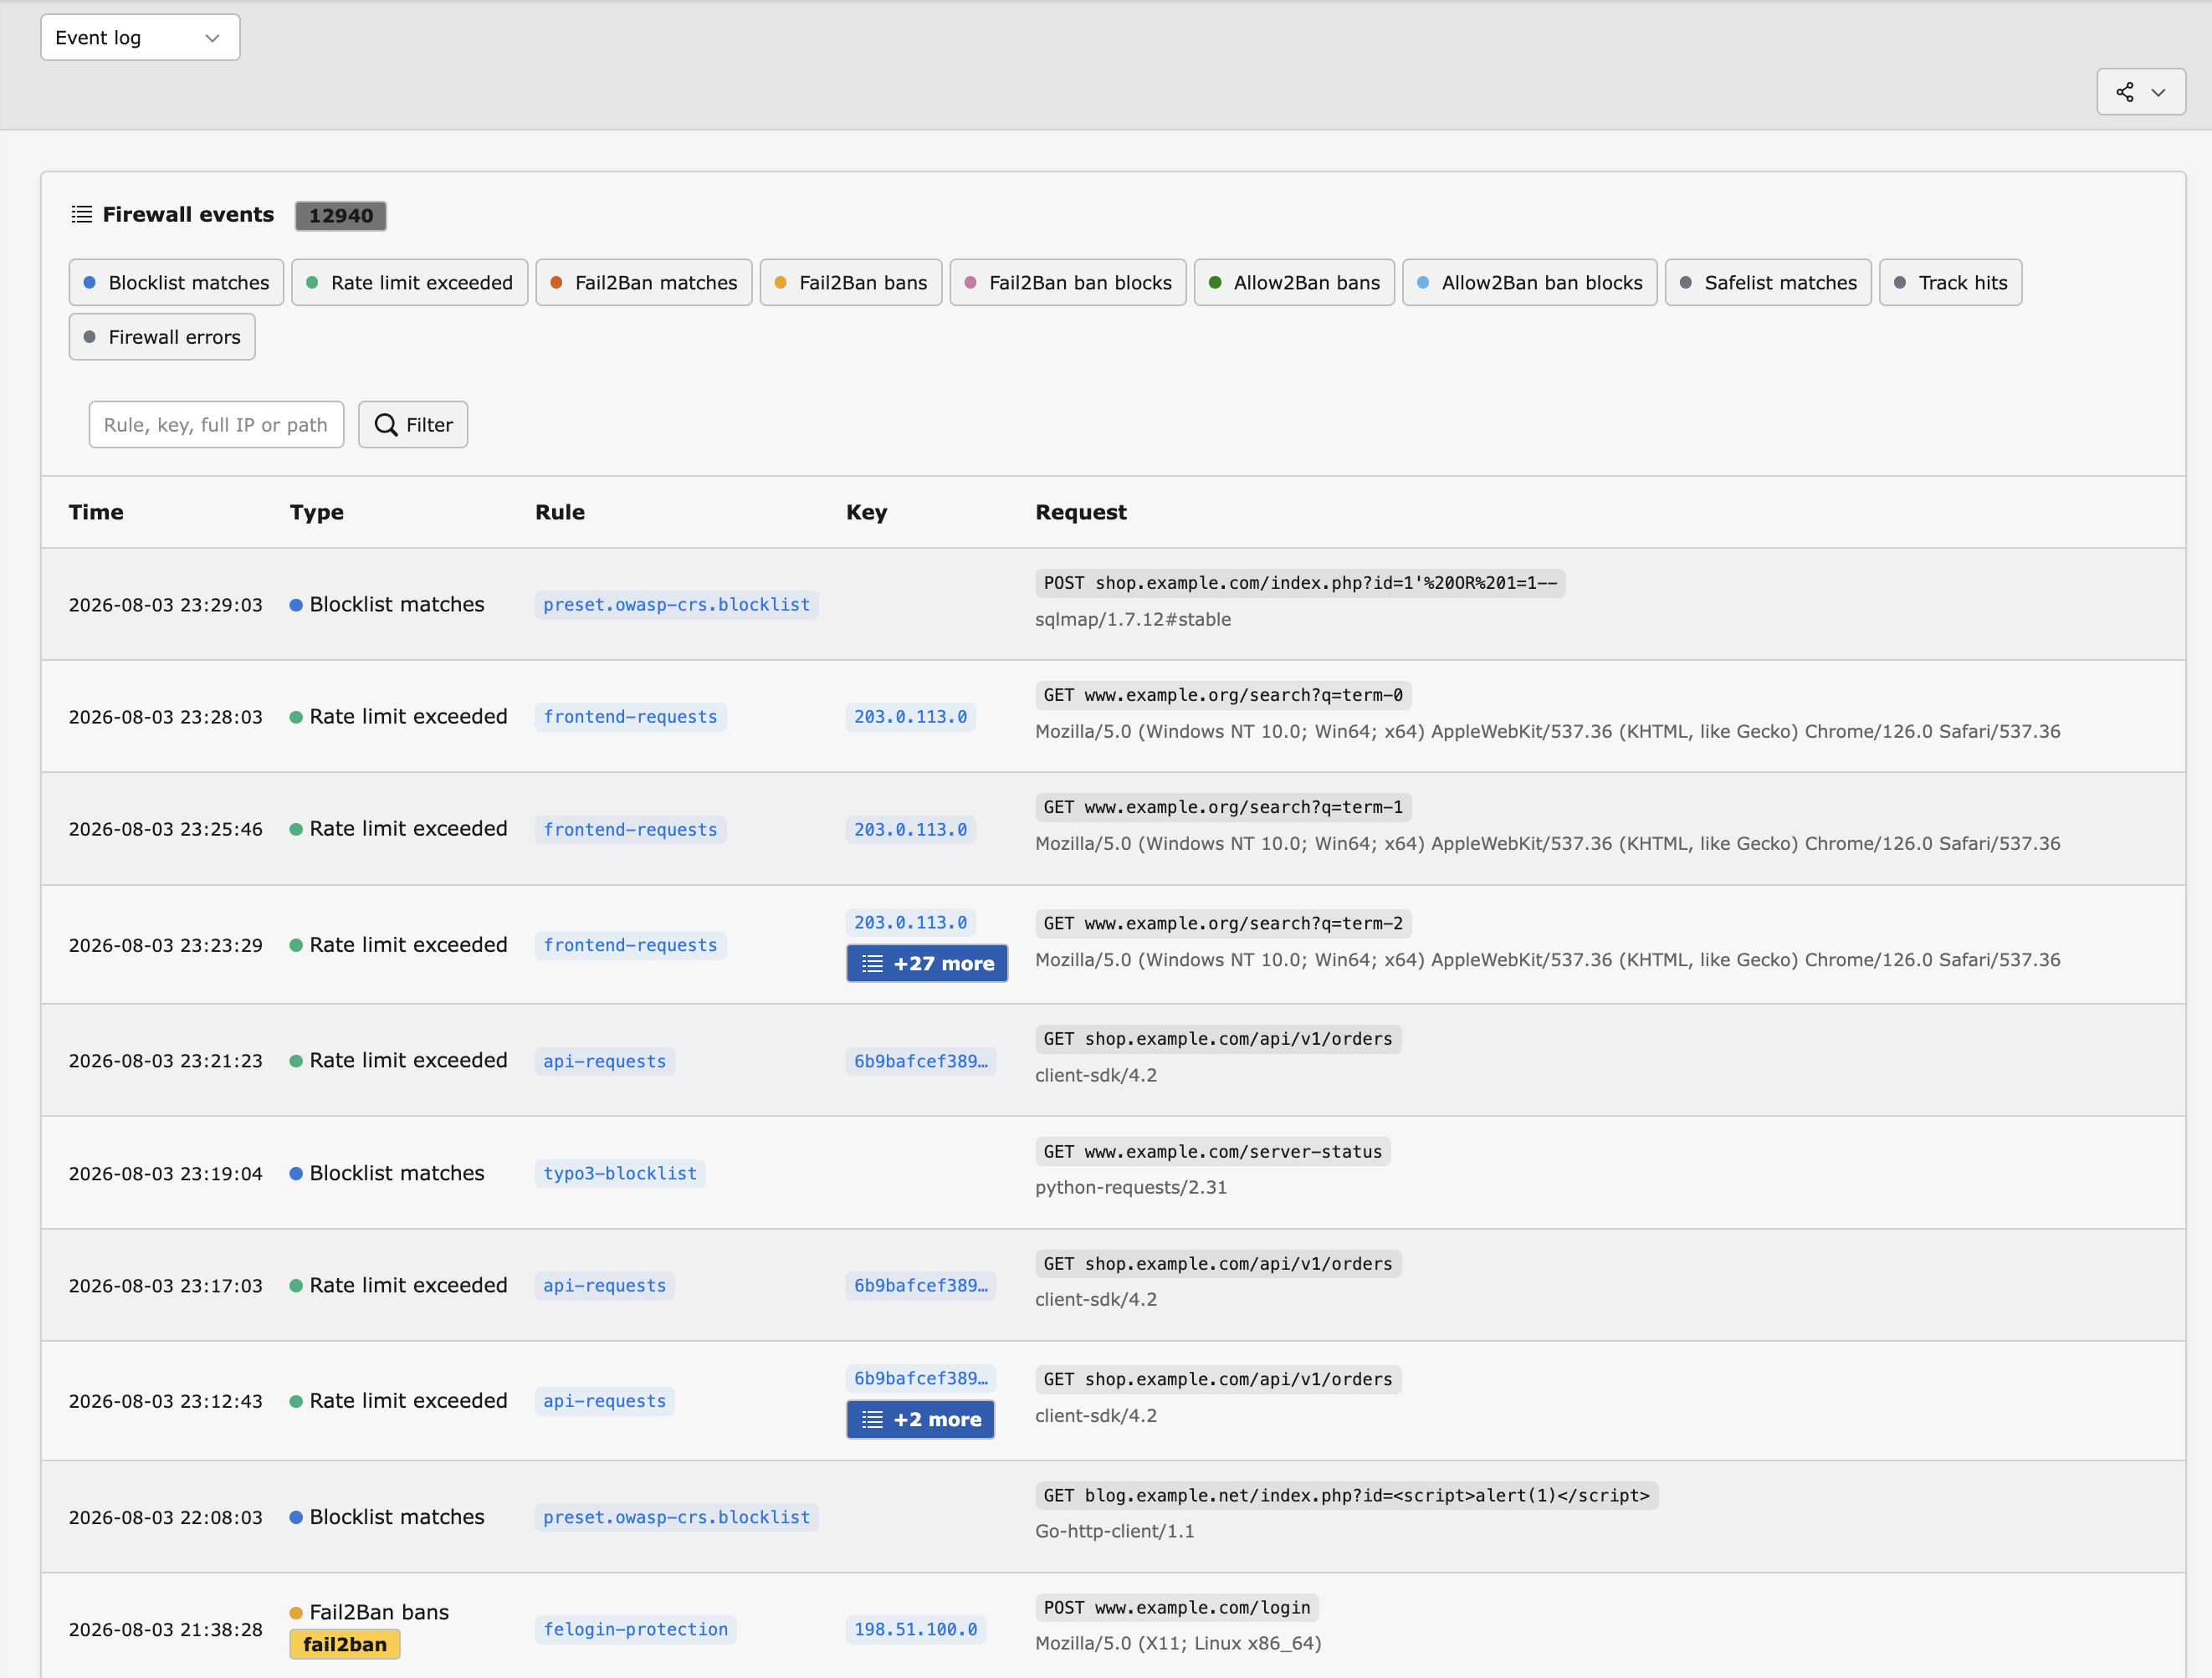Click key 198.51.100.0 in login row
Image resolution: width=2212 pixels, height=1678 pixels.
pos(915,1630)
